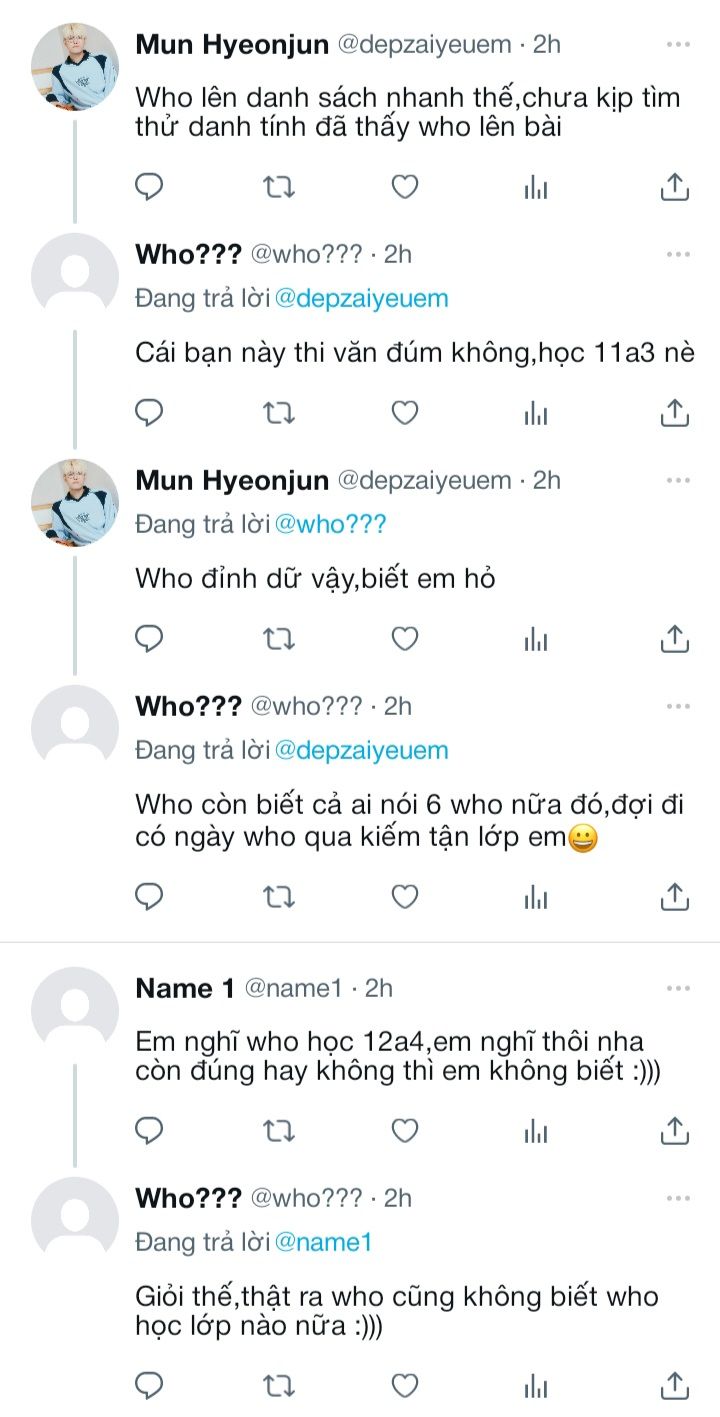Open more options on Name 1's tweet
This screenshot has width=720, height=1417.
(x=678, y=989)
